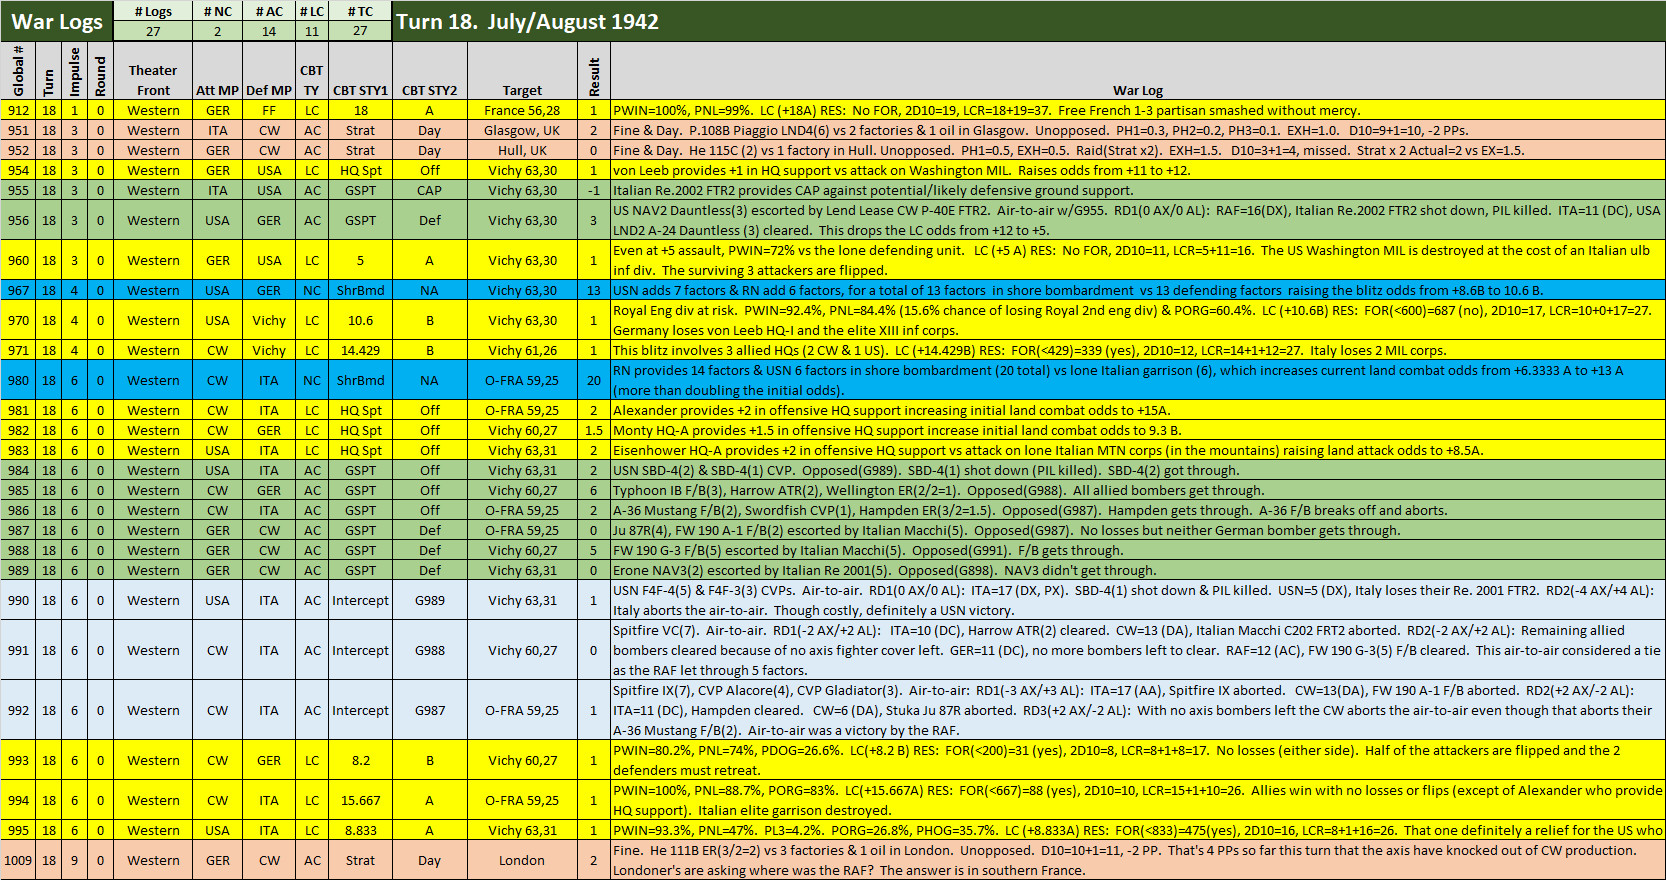Select the "G987" cell in row 992

(x=429, y=710)
